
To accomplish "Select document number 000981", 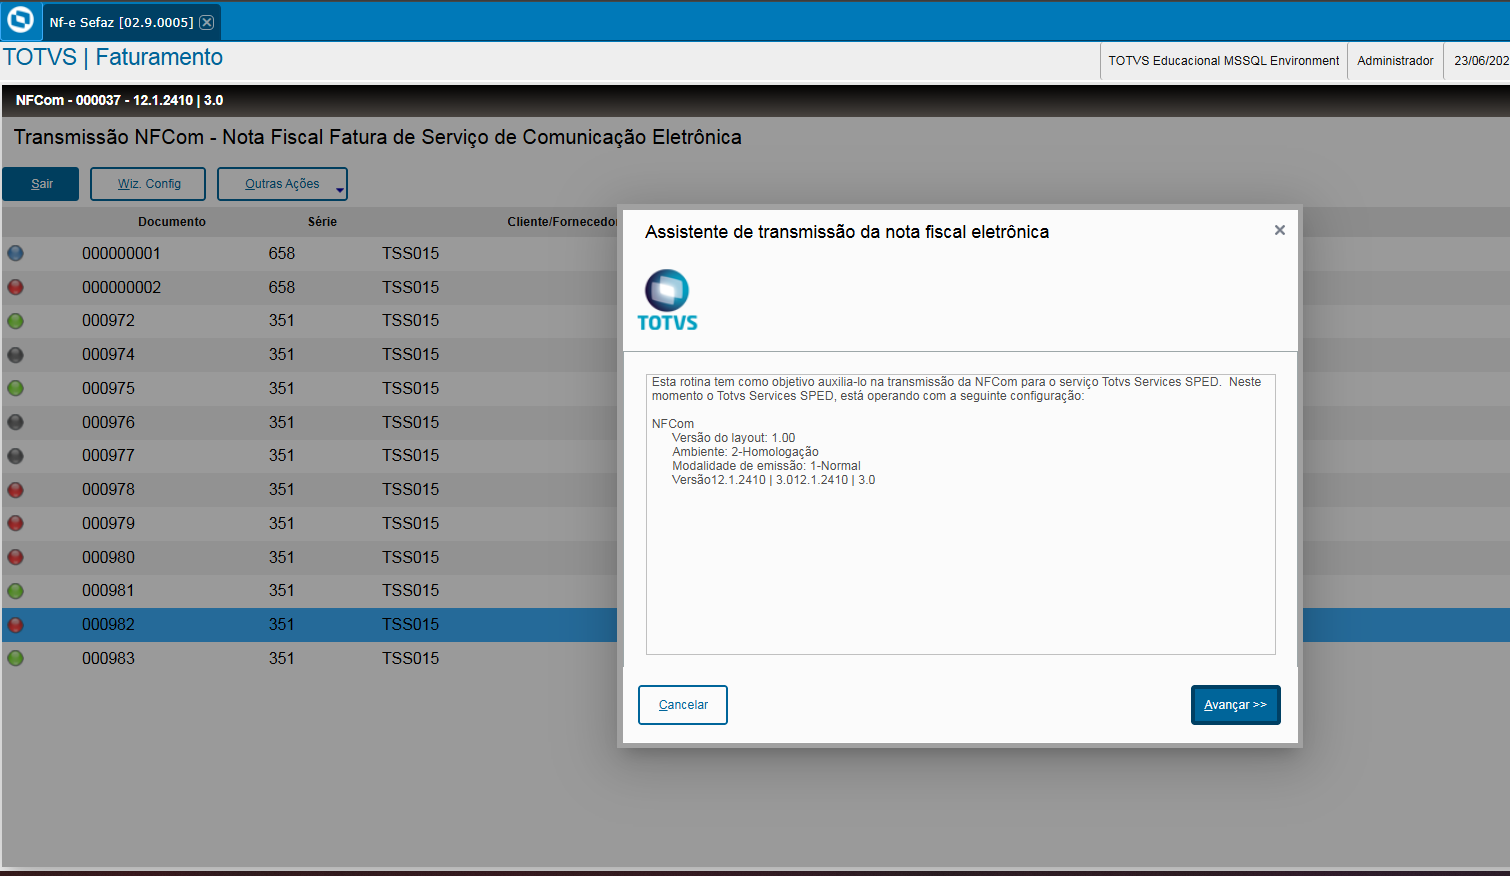I will 108,591.
